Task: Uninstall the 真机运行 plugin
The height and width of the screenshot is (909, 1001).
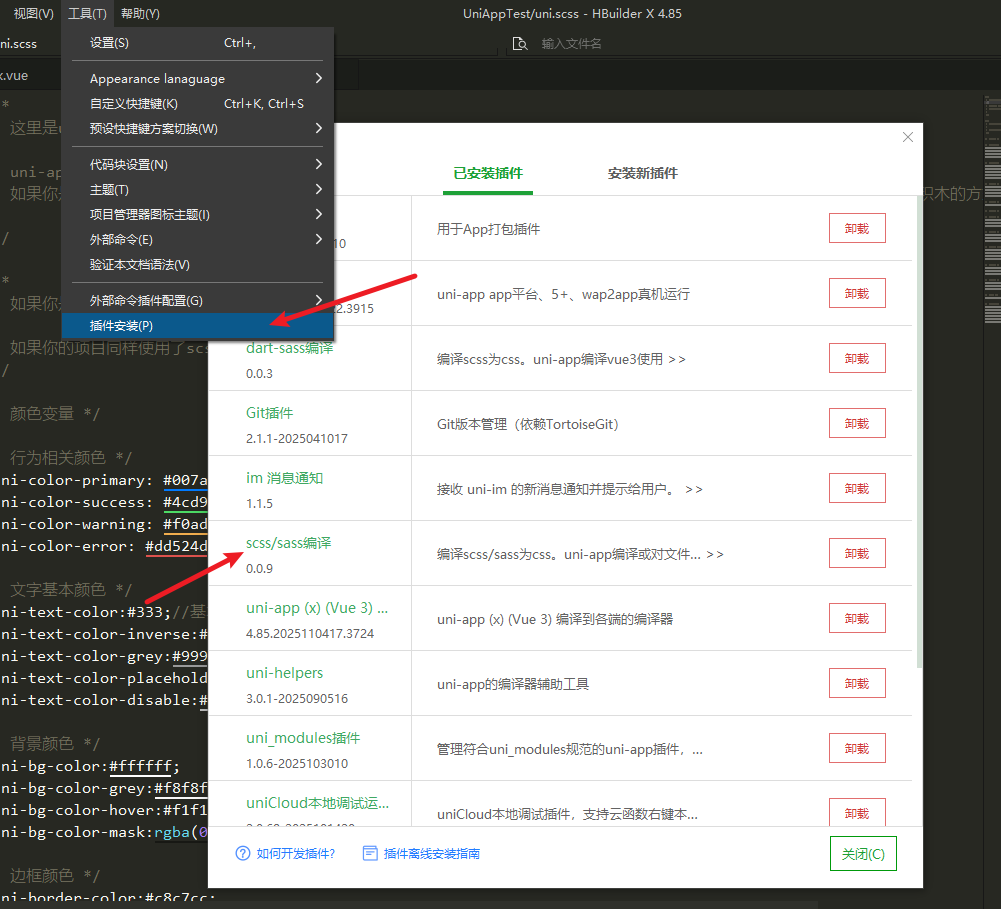Action: [x=857, y=294]
